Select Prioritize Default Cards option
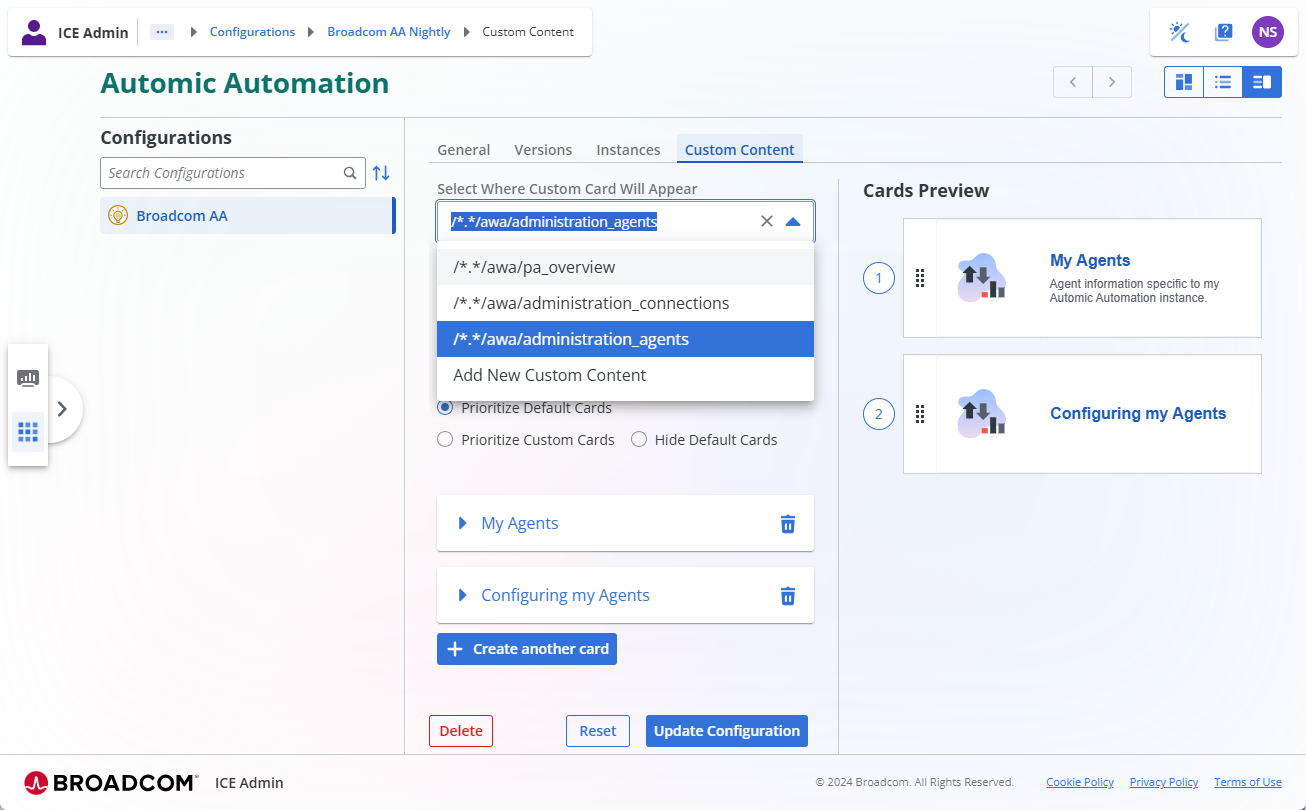 click(446, 408)
